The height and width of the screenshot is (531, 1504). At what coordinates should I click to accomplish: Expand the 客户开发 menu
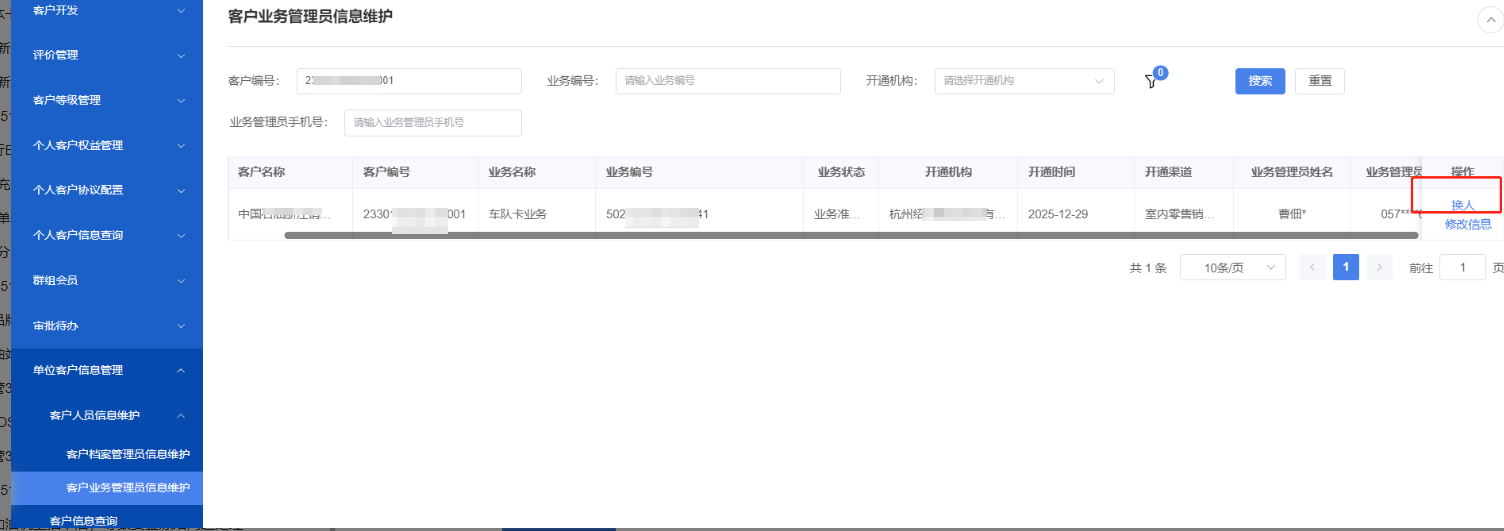pyautogui.click(x=108, y=10)
